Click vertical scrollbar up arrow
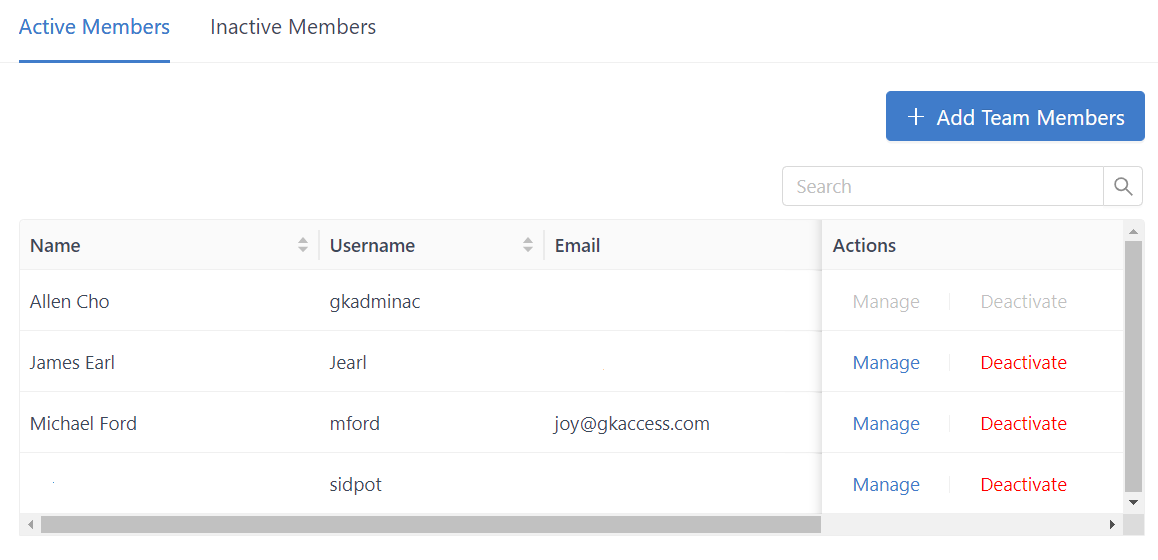Image resolution: width=1158 pixels, height=560 pixels. click(x=1133, y=232)
